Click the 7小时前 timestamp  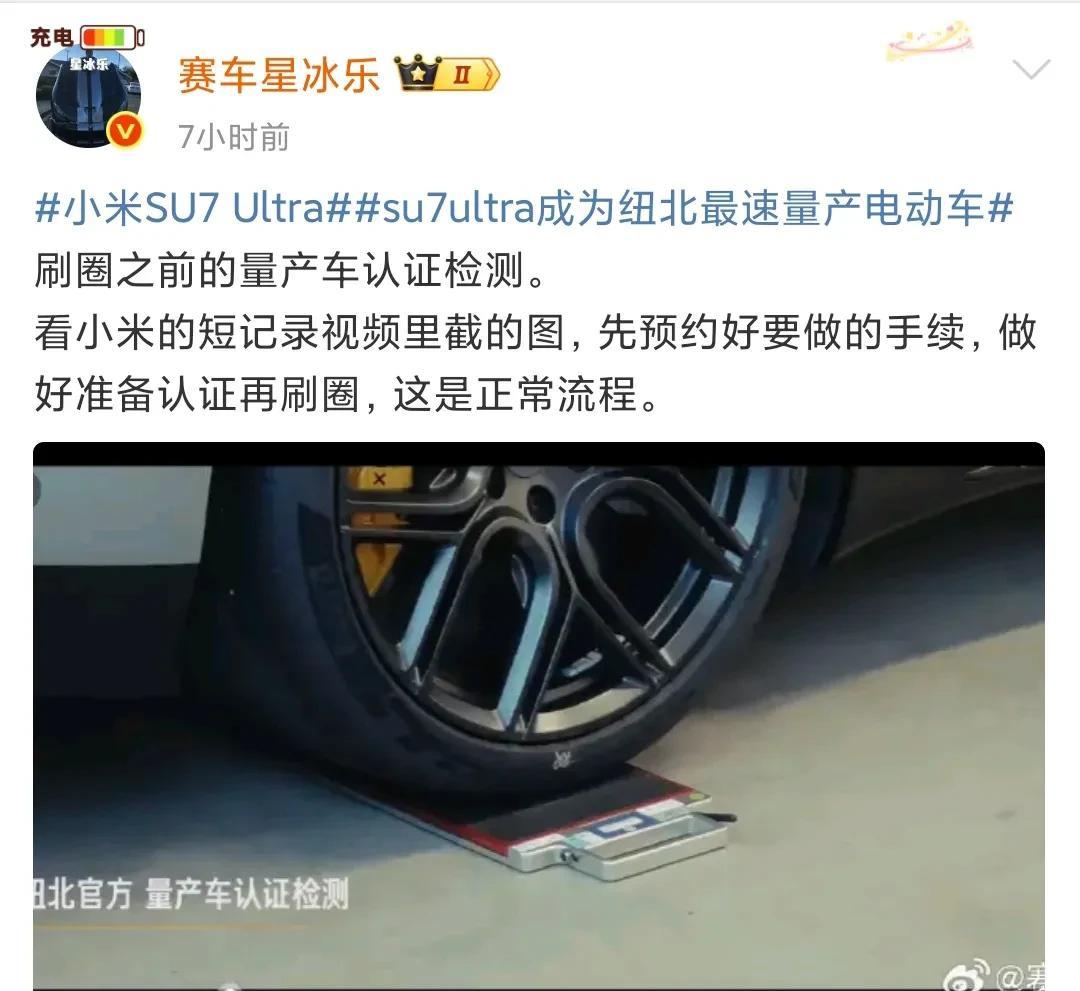pos(233,137)
